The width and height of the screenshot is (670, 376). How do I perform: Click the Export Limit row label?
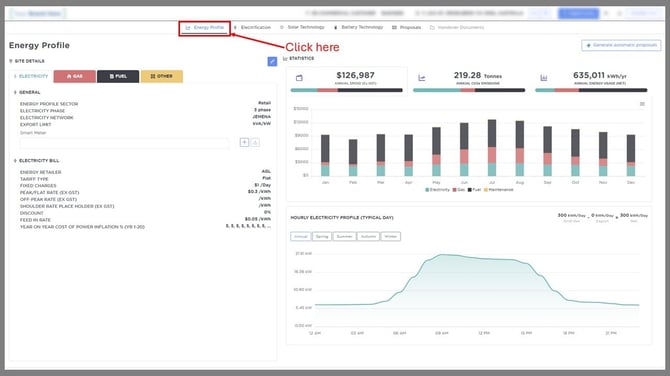35,124
